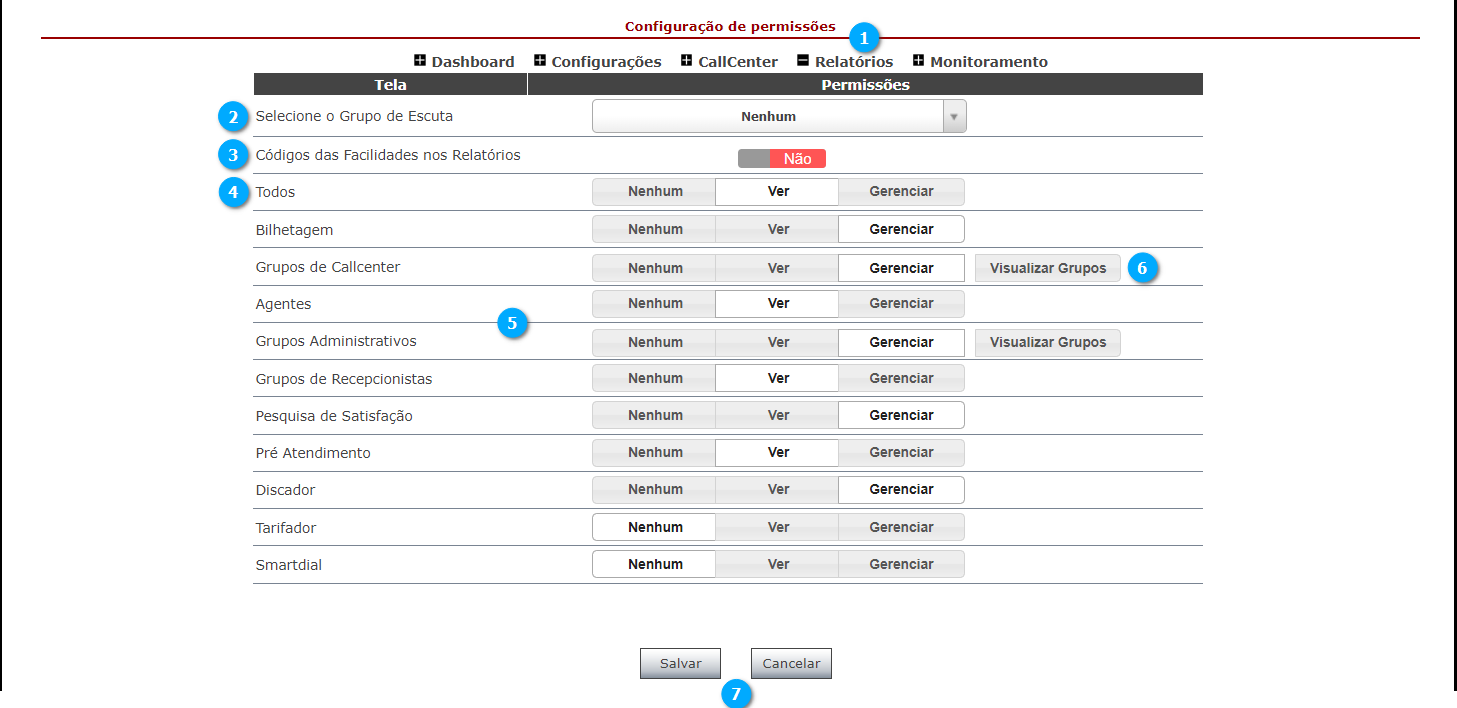Viewport: 1457px width, 708px height.
Task: Set Grupos Administrativos to Ver
Action: coord(778,342)
